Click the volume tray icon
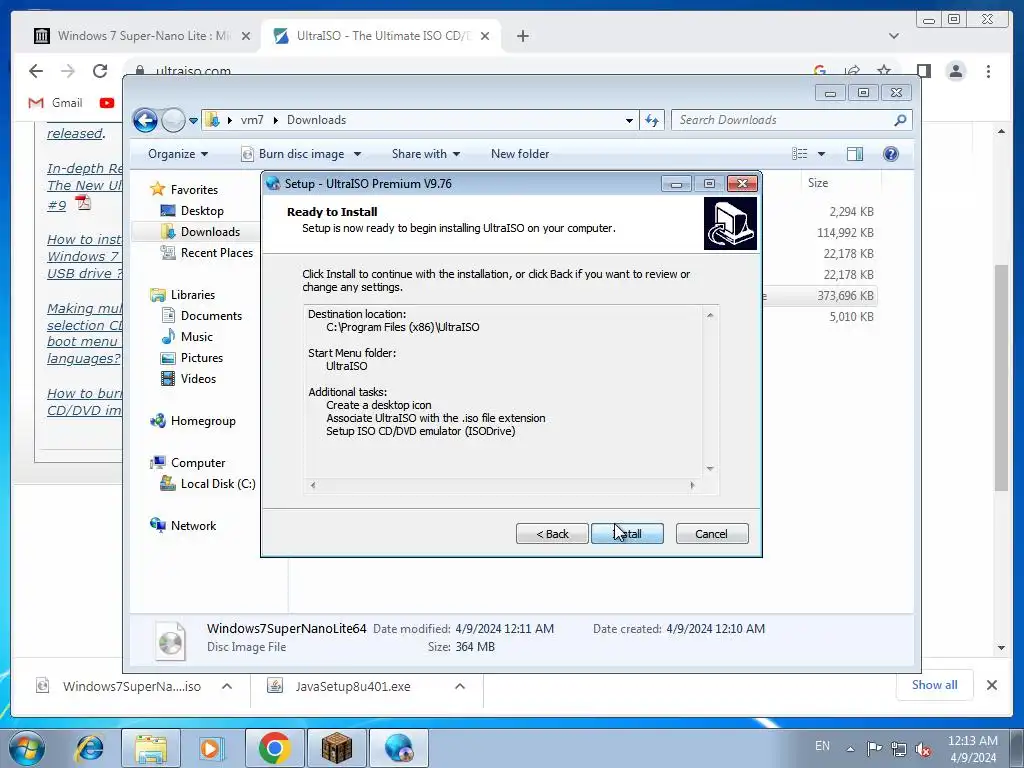The height and width of the screenshot is (768, 1024). point(922,749)
